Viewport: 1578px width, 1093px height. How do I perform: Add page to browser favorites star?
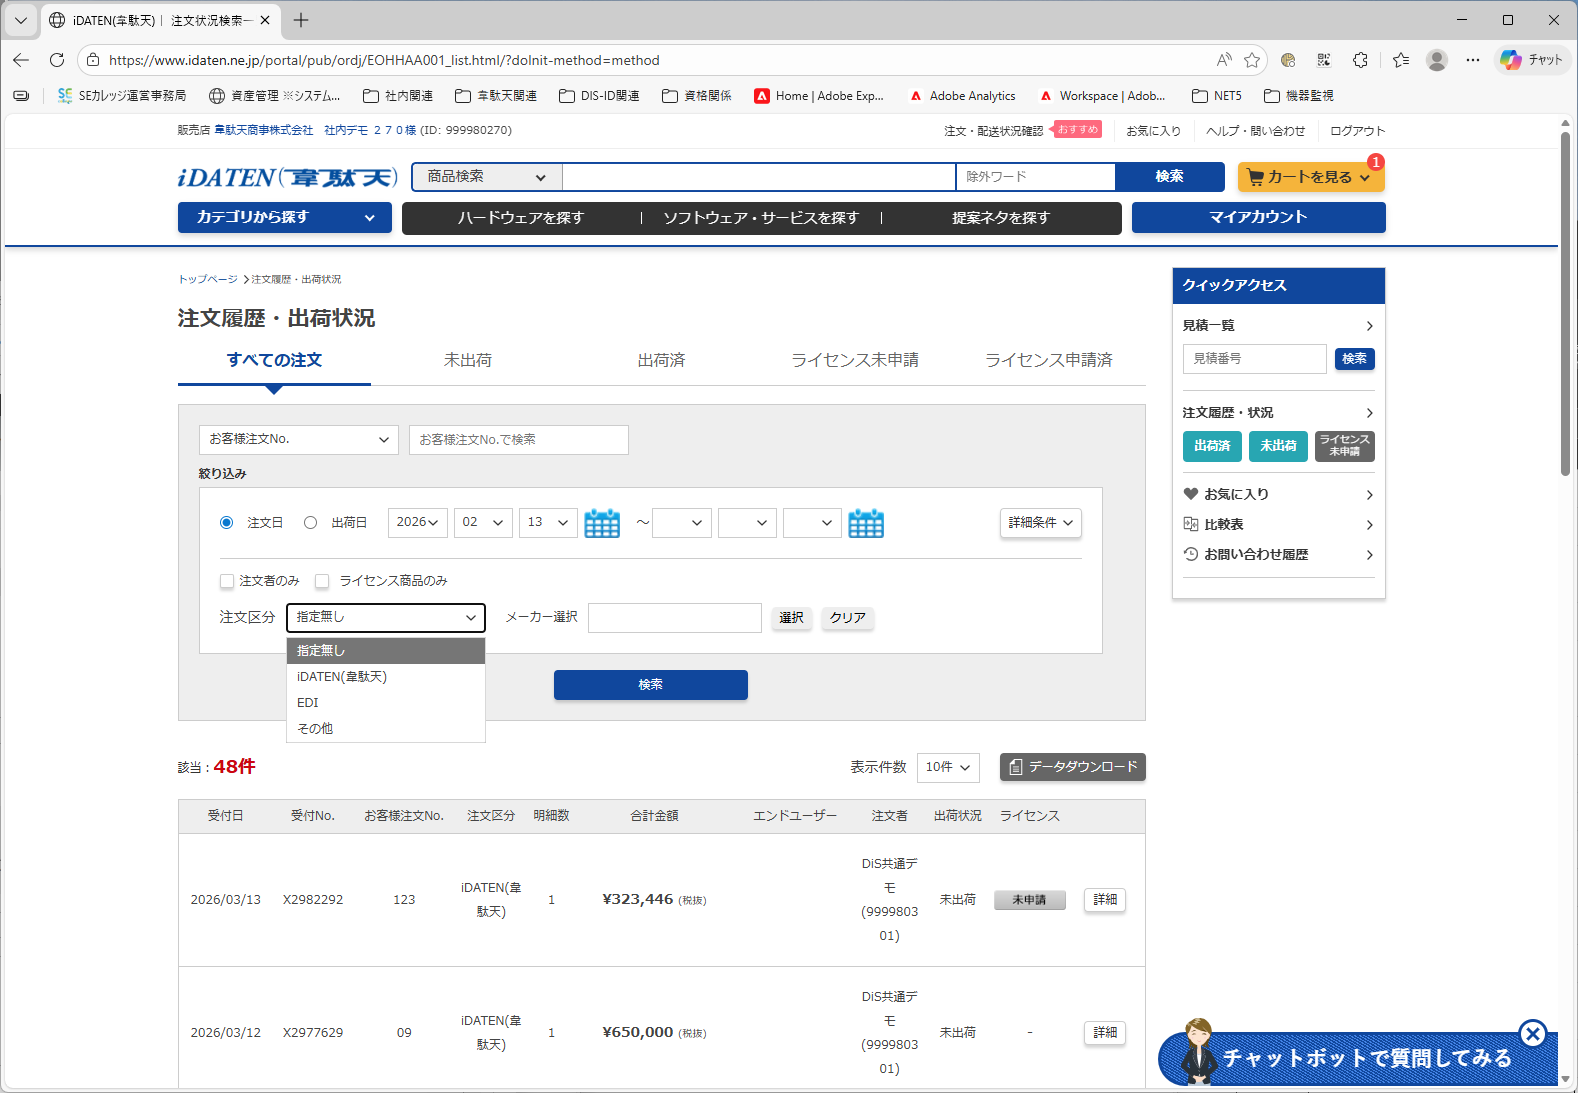coord(1252,60)
